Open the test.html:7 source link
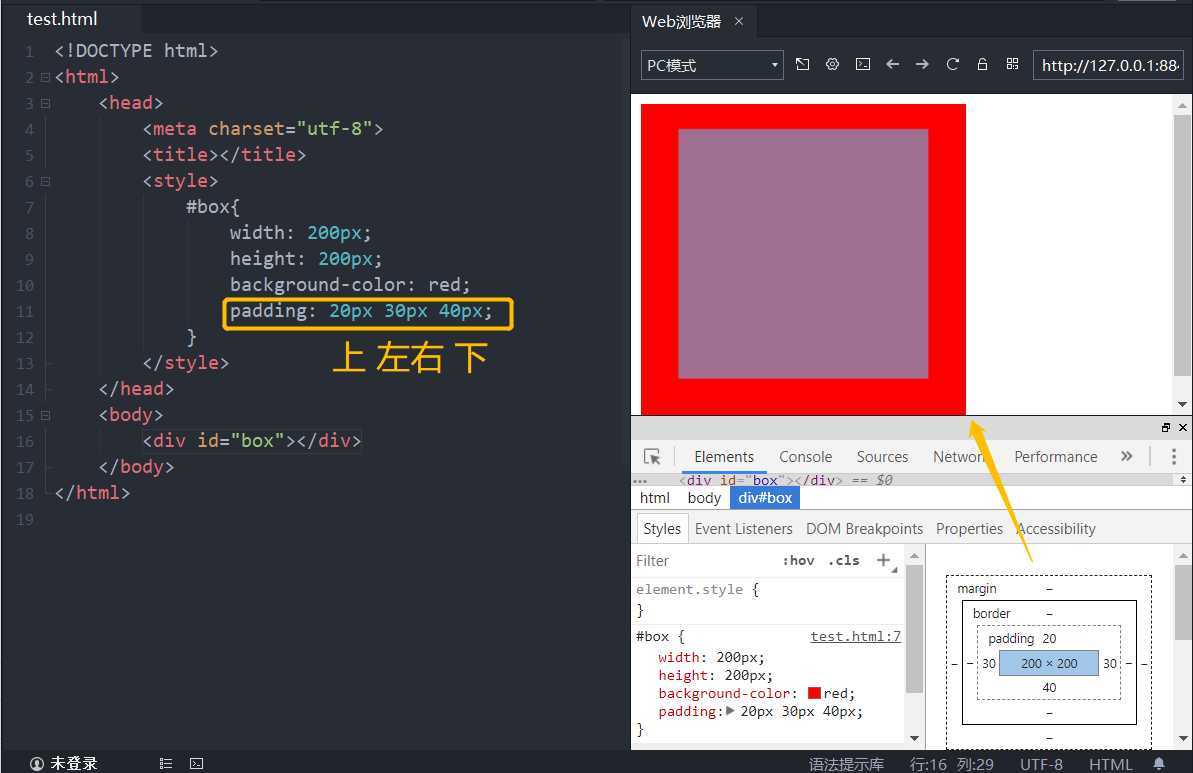The width and height of the screenshot is (1193, 773). click(x=855, y=636)
